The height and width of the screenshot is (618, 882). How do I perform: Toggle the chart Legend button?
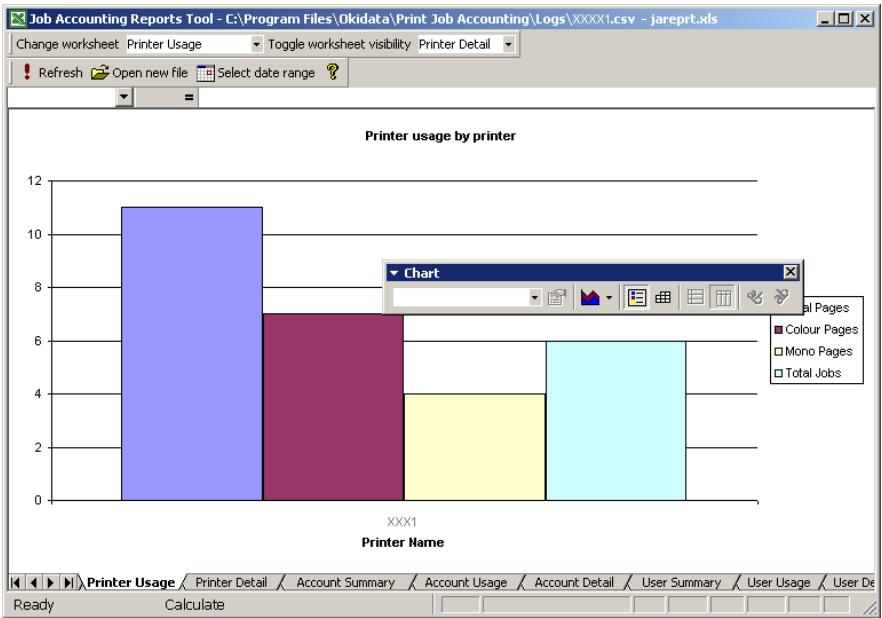point(636,297)
